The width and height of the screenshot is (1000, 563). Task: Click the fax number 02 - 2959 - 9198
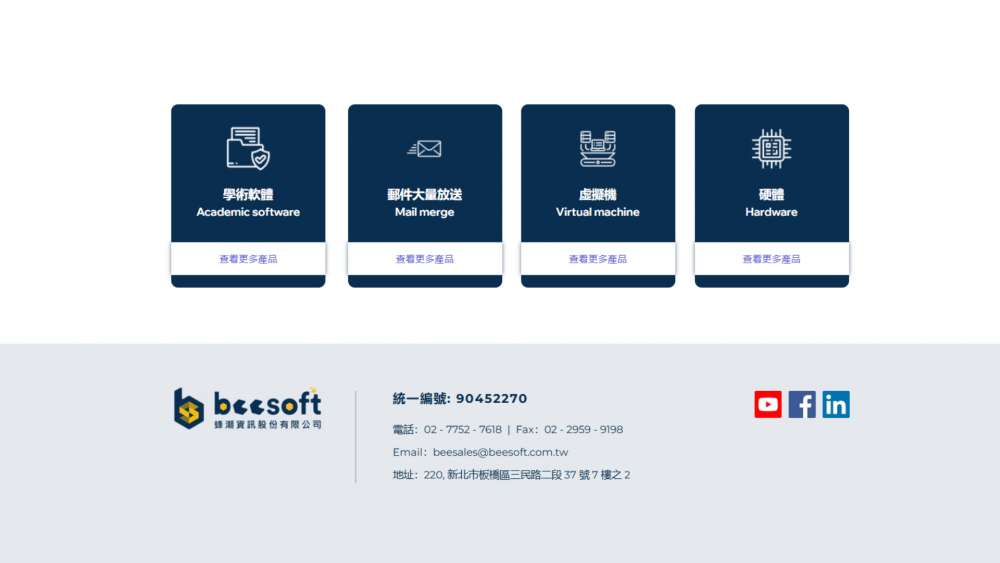coord(583,430)
